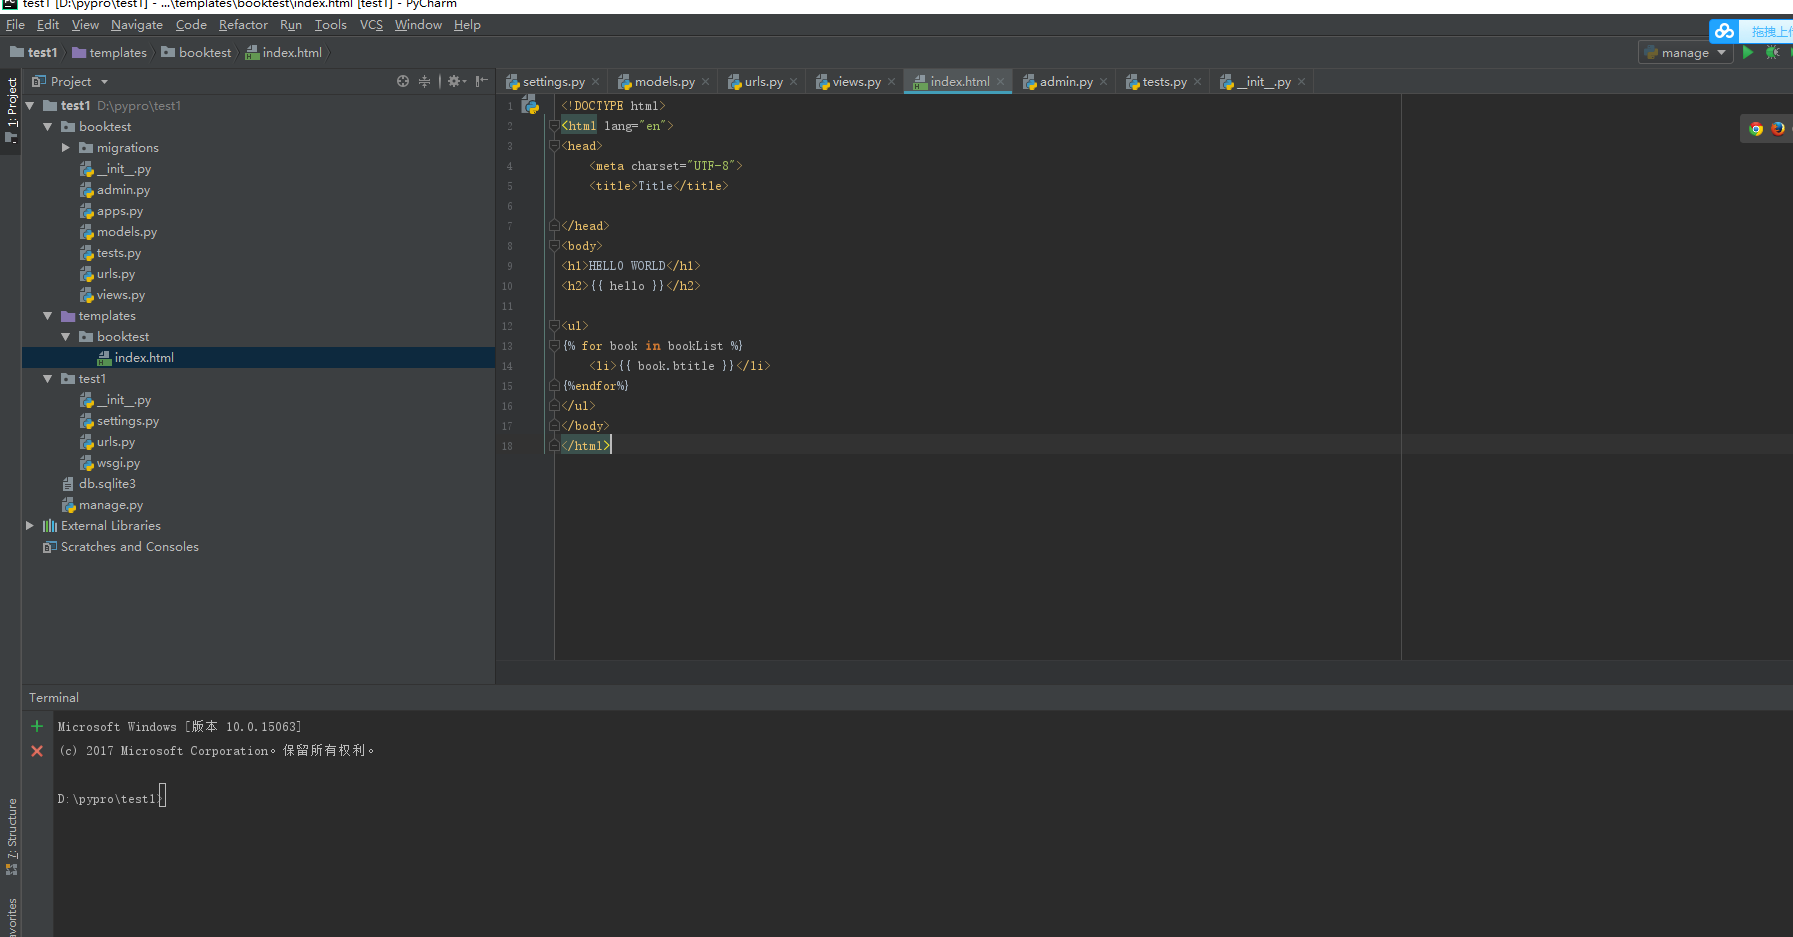This screenshot has width=1793, height=937.
Task: Open the Navigate menu
Action: [137, 25]
